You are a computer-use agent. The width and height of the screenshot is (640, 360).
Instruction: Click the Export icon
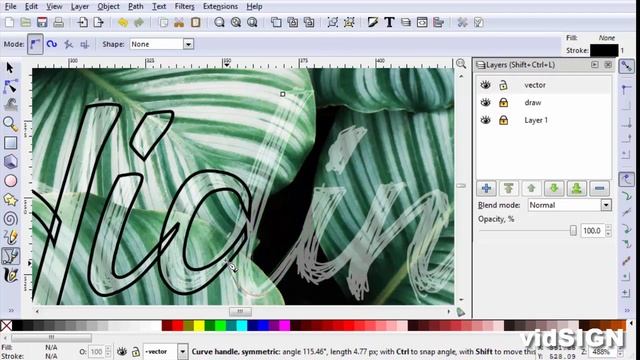point(99,22)
